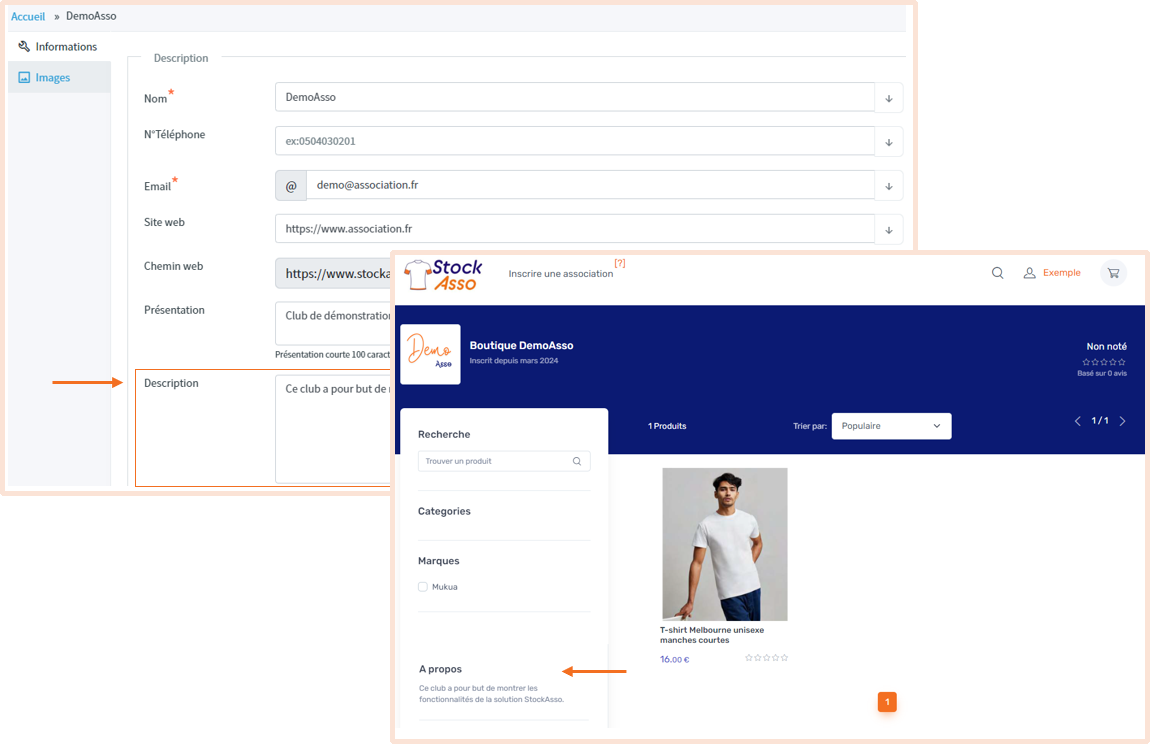Check the Mukua brand checkbox
Viewport: 1150px width, 744px height.
[x=422, y=587]
